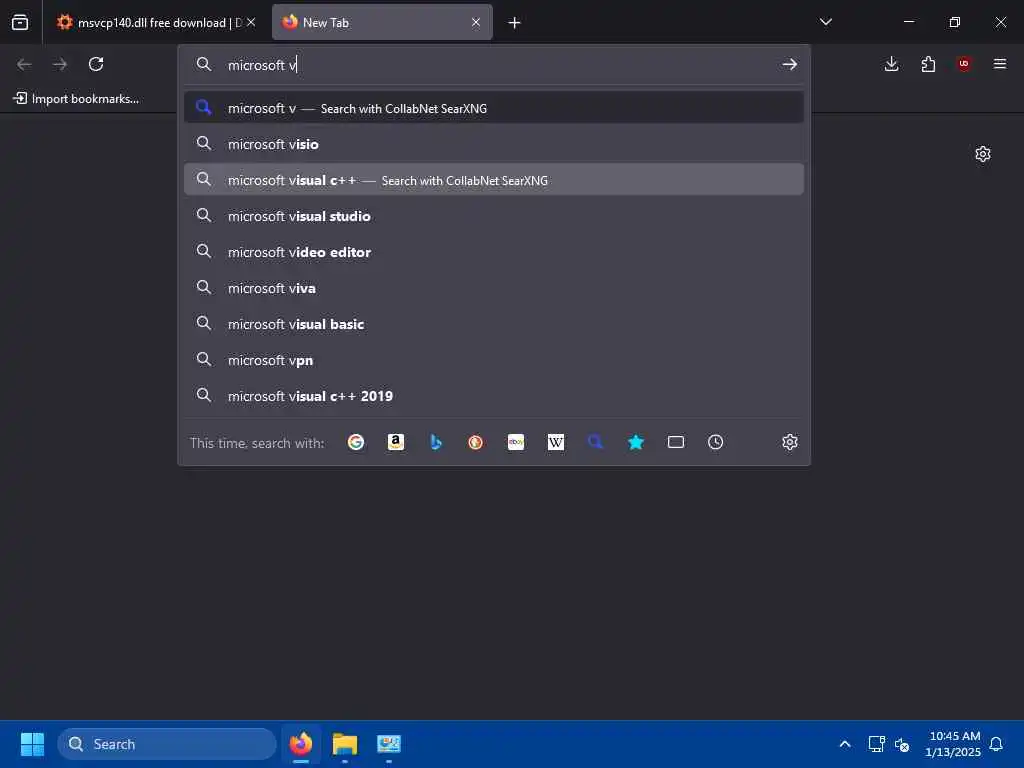Select suggestion microsoft visio
The image size is (1024, 768).
pyautogui.click(x=494, y=144)
